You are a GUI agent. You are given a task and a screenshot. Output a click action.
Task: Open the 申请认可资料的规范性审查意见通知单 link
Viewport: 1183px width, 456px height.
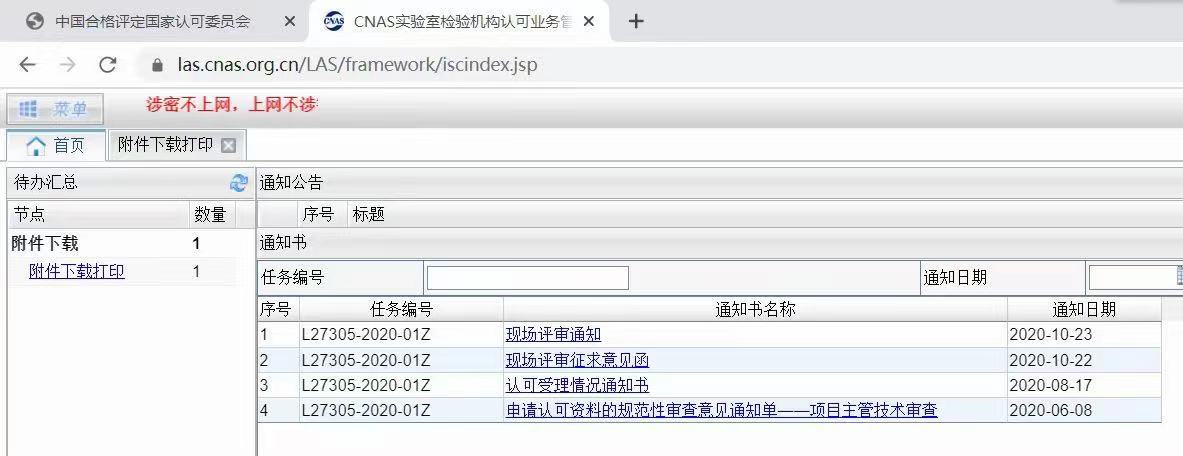pos(721,410)
